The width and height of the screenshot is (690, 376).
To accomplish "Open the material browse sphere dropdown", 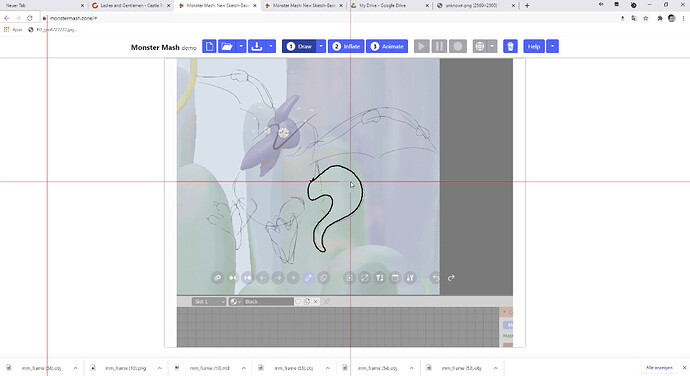I will (235, 302).
